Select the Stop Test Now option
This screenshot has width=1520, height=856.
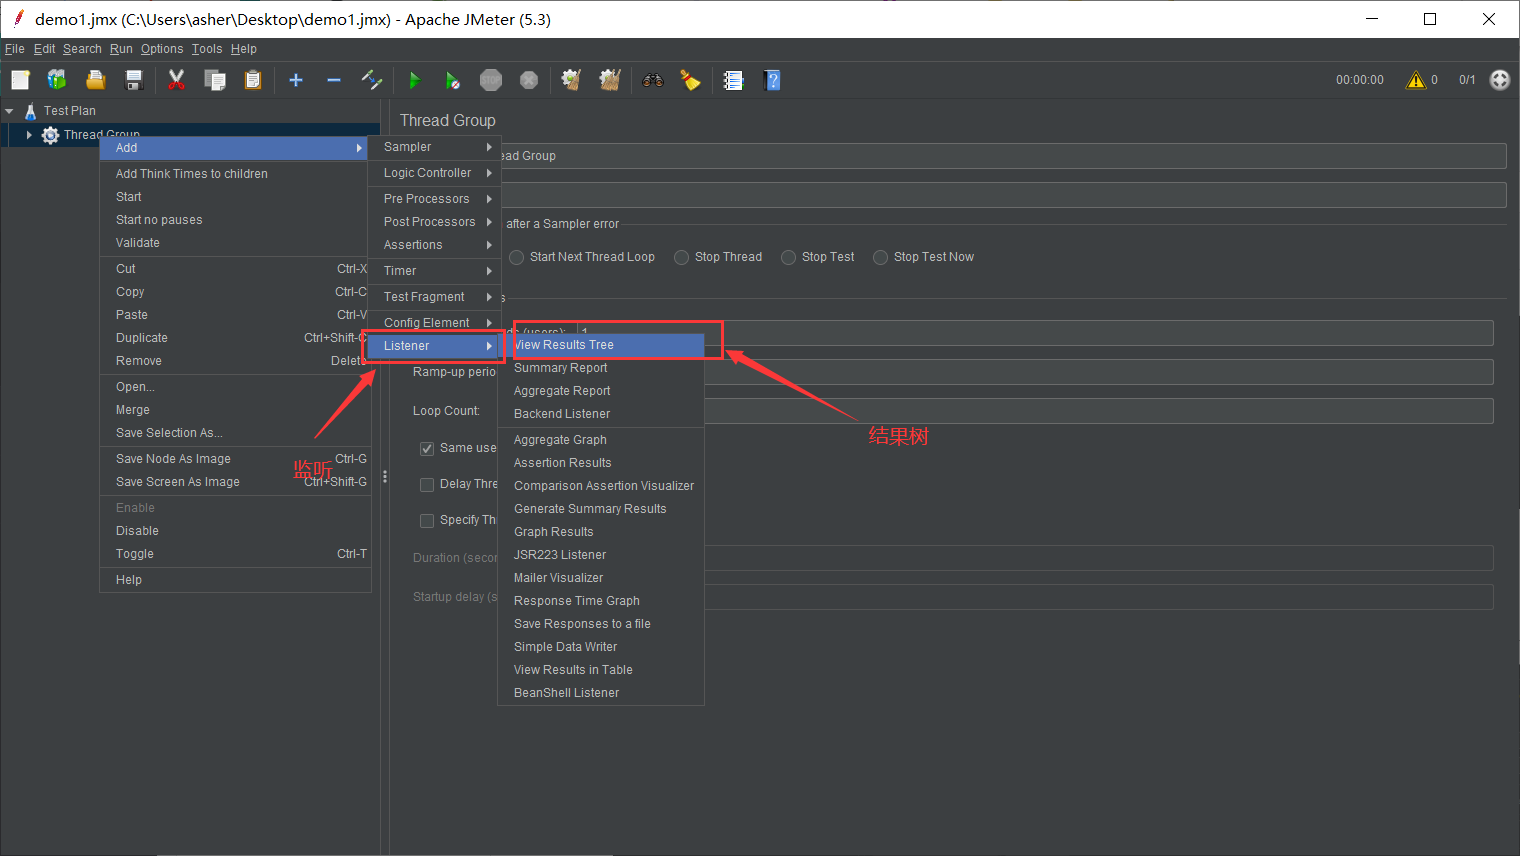(x=881, y=257)
